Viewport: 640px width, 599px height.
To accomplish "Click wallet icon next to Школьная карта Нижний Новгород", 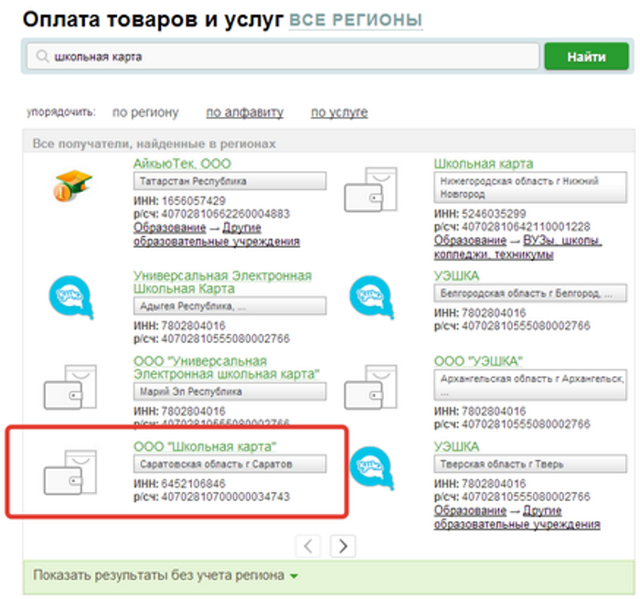I will pos(371,189).
